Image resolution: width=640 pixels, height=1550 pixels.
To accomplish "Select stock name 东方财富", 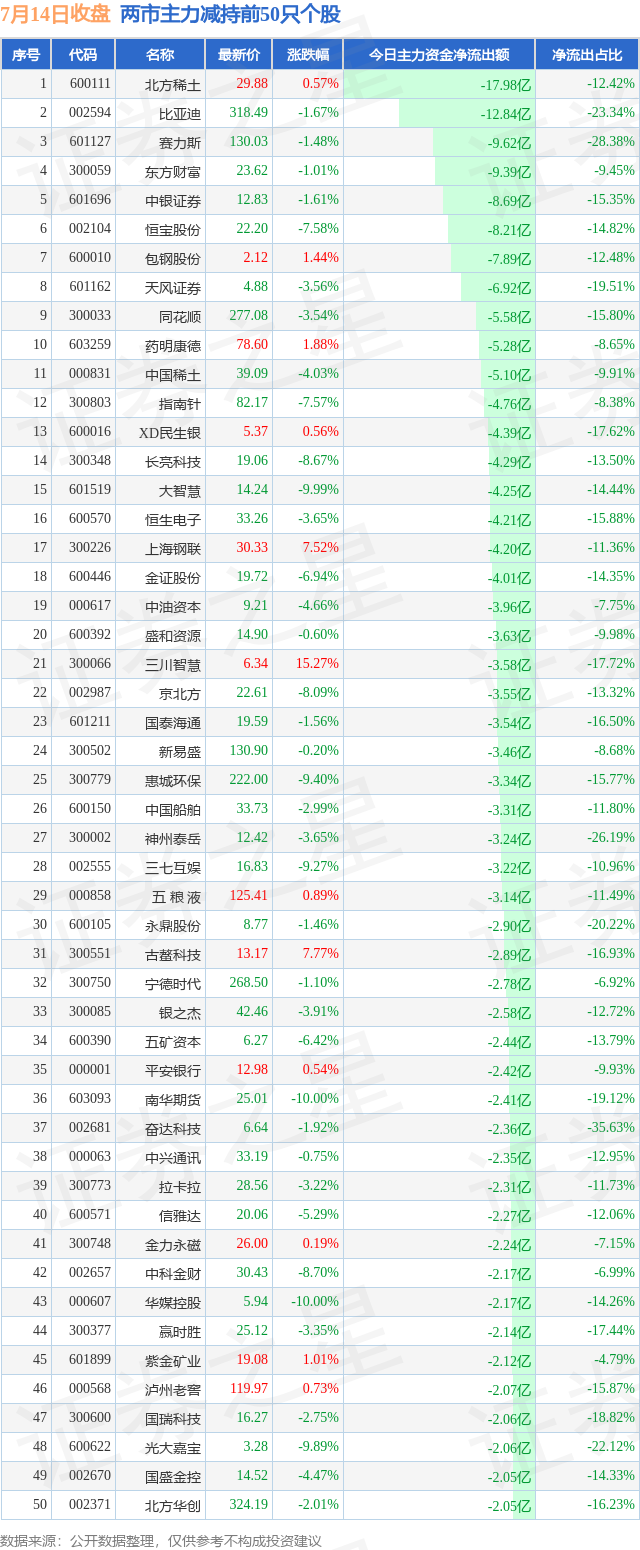I will pyautogui.click(x=173, y=171).
